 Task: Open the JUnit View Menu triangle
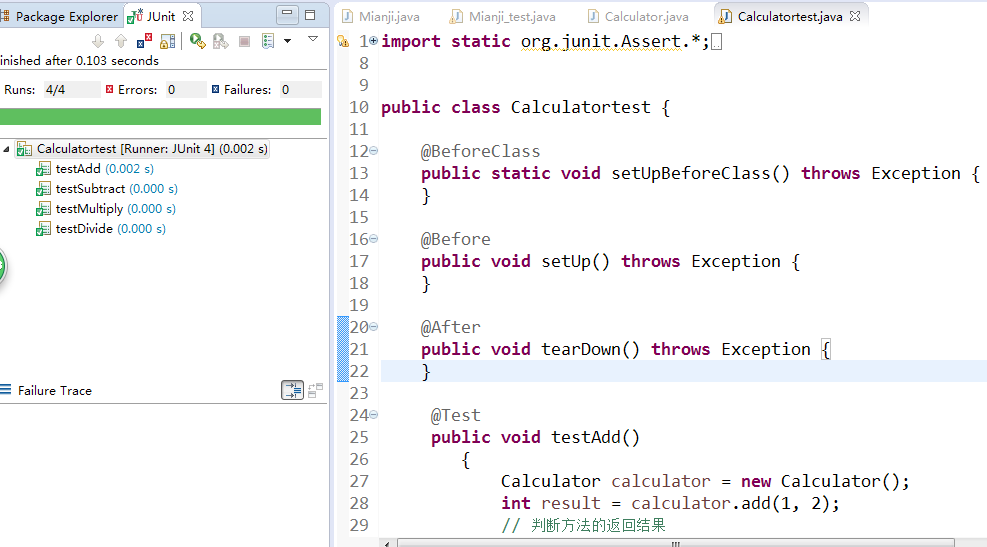(313, 39)
